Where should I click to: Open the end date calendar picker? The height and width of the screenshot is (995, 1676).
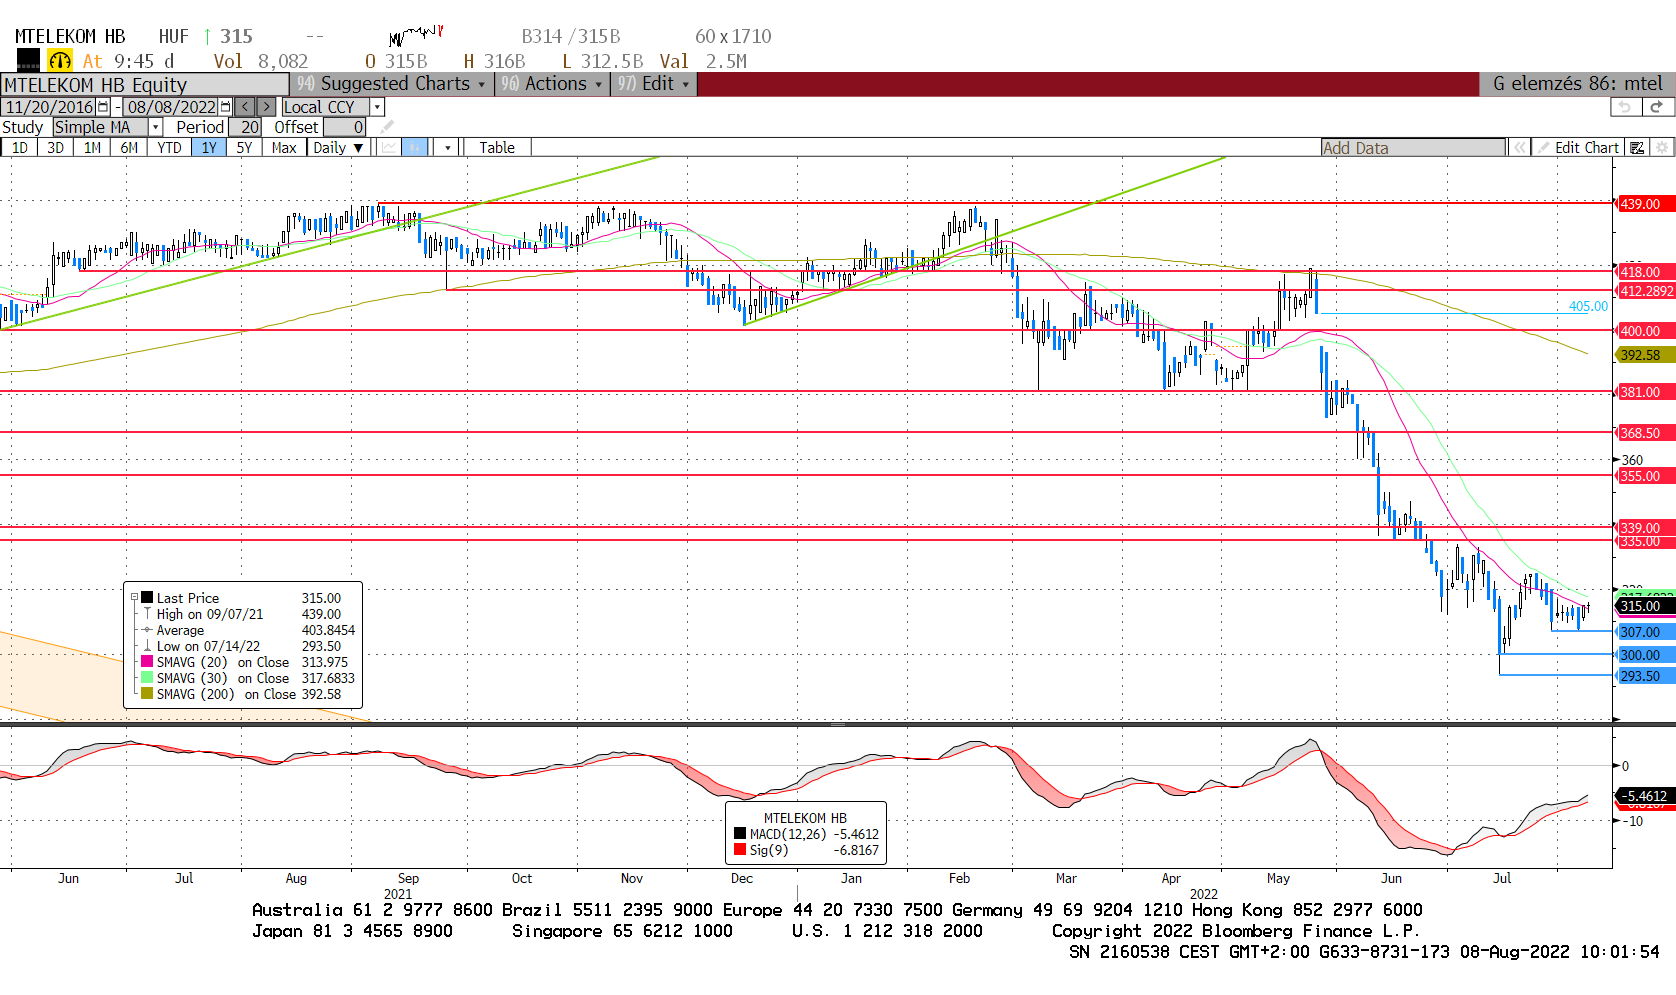point(225,107)
